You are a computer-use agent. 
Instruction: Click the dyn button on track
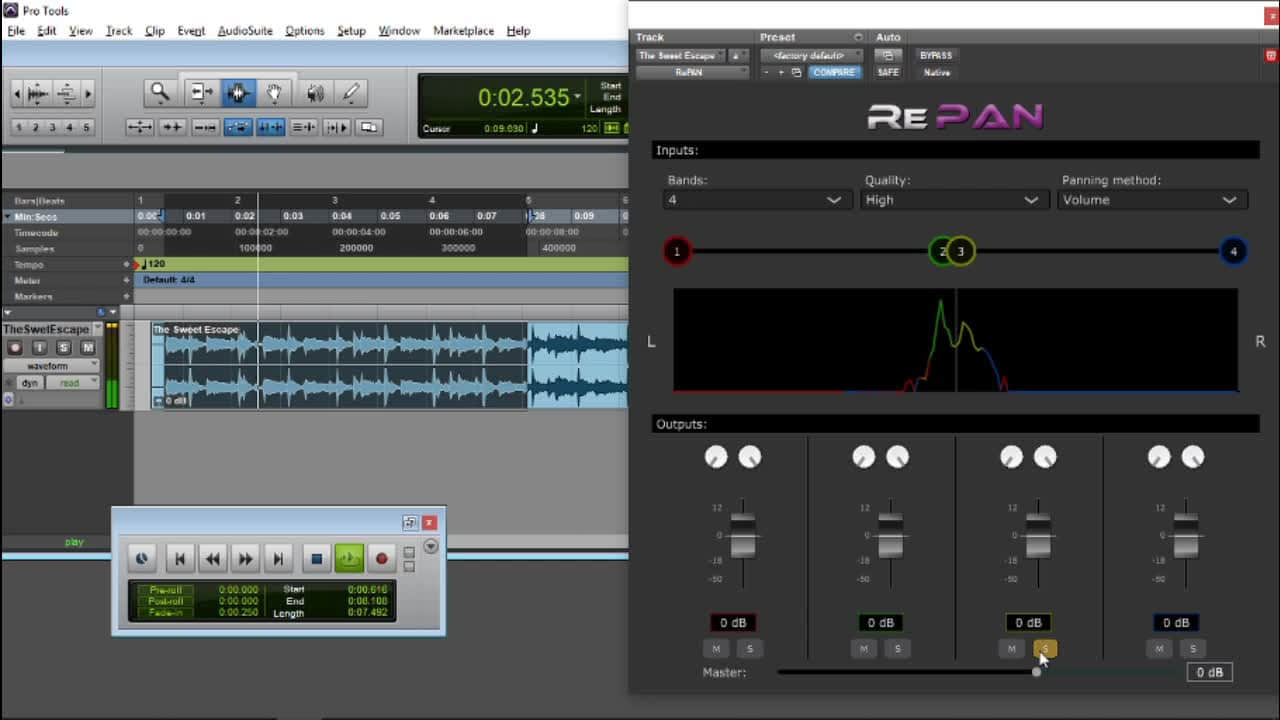[30, 383]
